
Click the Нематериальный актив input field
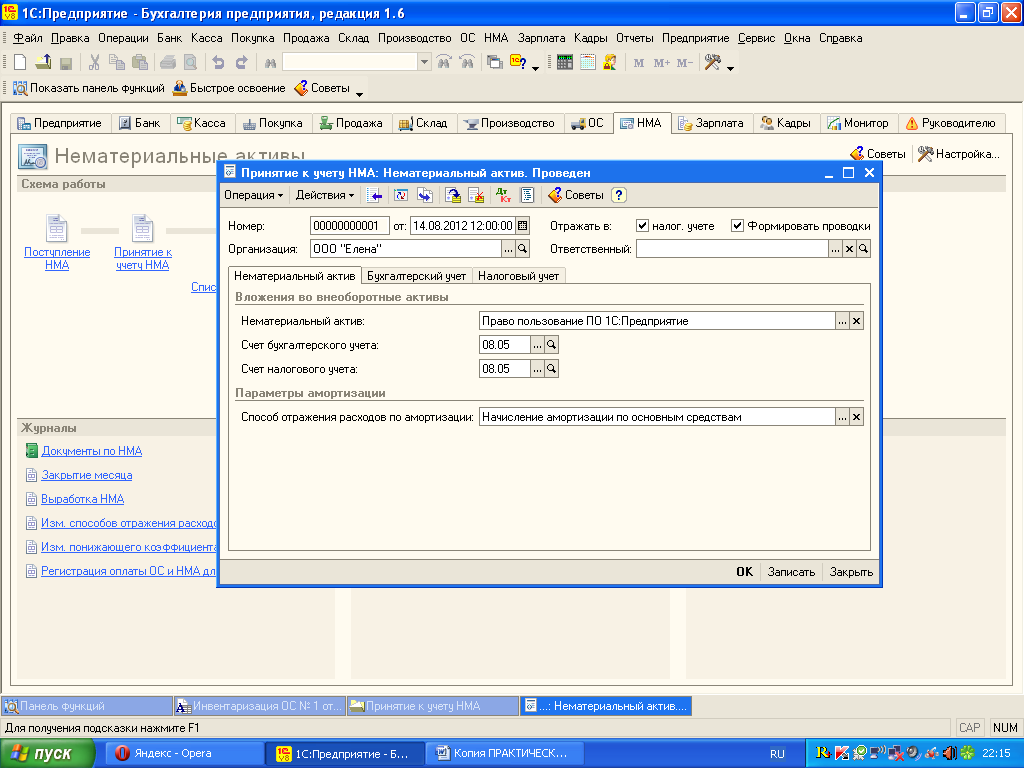pyautogui.click(x=657, y=321)
